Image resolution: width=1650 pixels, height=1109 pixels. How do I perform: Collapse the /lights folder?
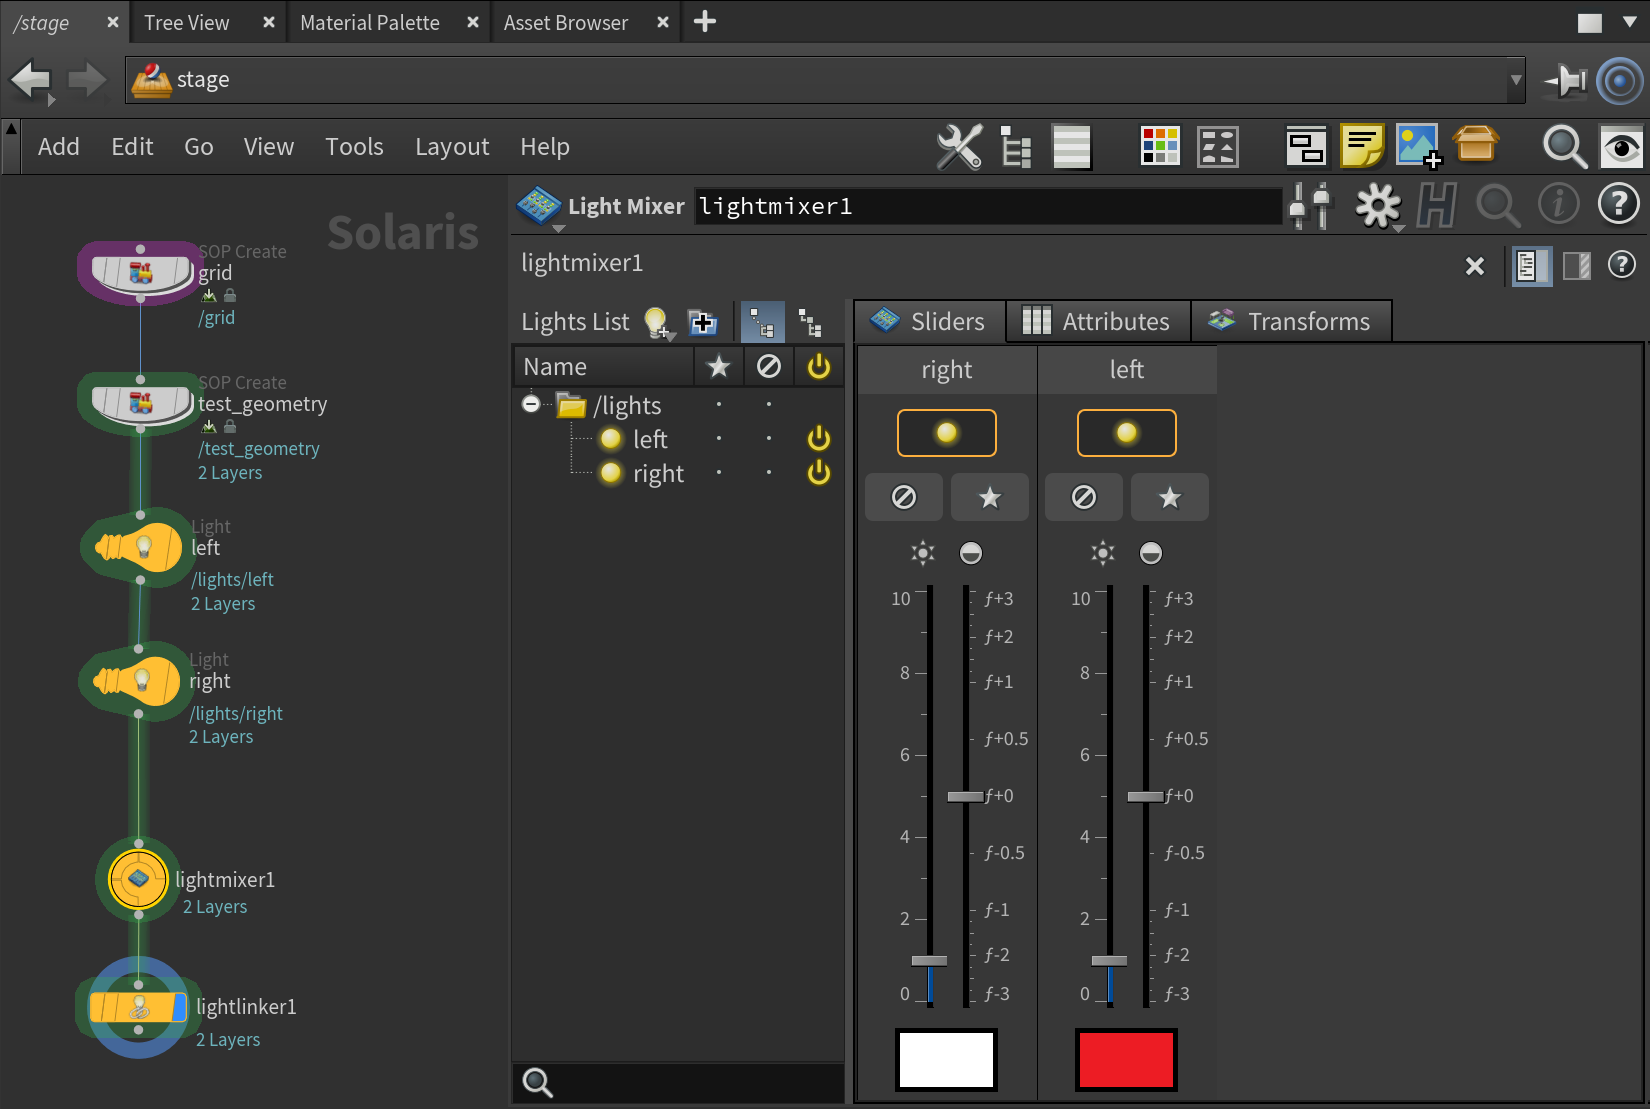531,405
